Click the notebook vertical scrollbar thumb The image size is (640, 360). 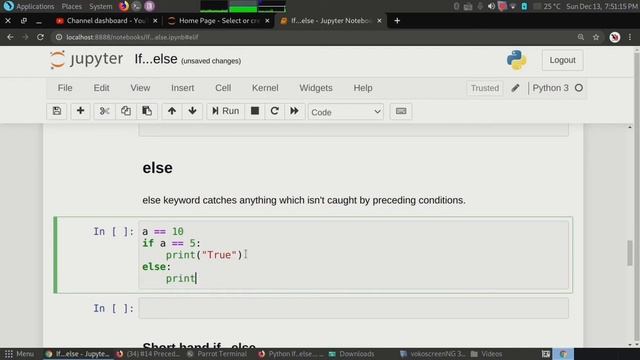coord(630,253)
